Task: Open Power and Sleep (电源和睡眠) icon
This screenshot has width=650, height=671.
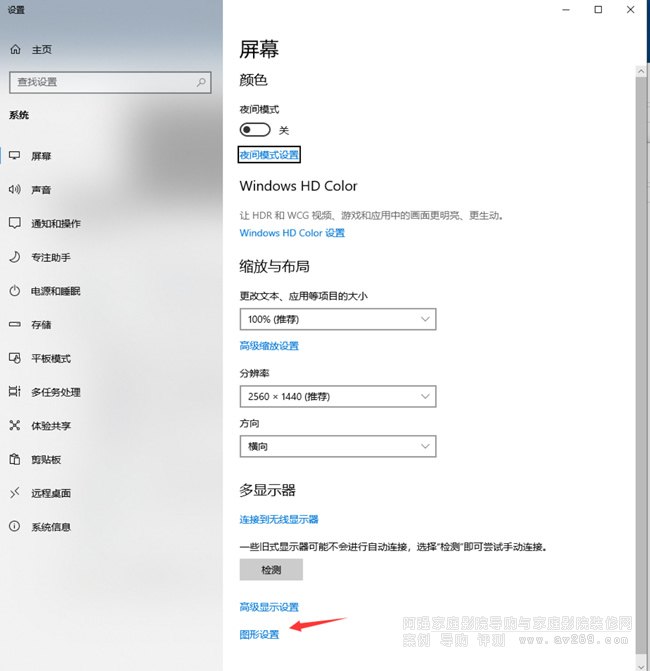Action: click(15, 291)
